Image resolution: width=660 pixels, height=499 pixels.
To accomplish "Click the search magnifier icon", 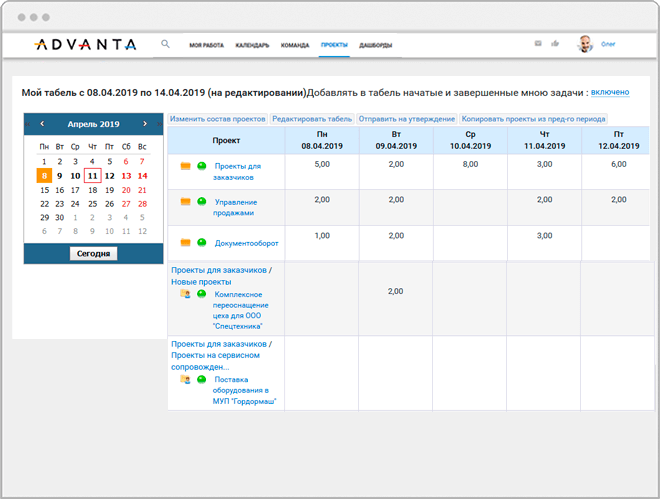I will tap(165, 44).
